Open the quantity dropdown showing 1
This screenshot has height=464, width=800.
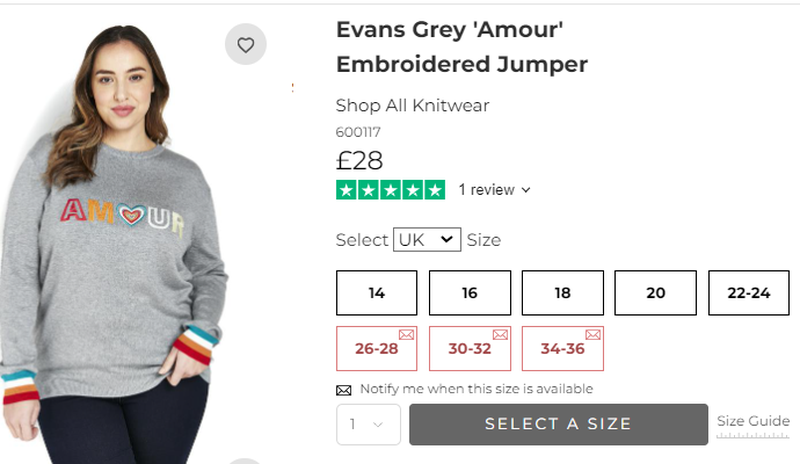coord(368,424)
